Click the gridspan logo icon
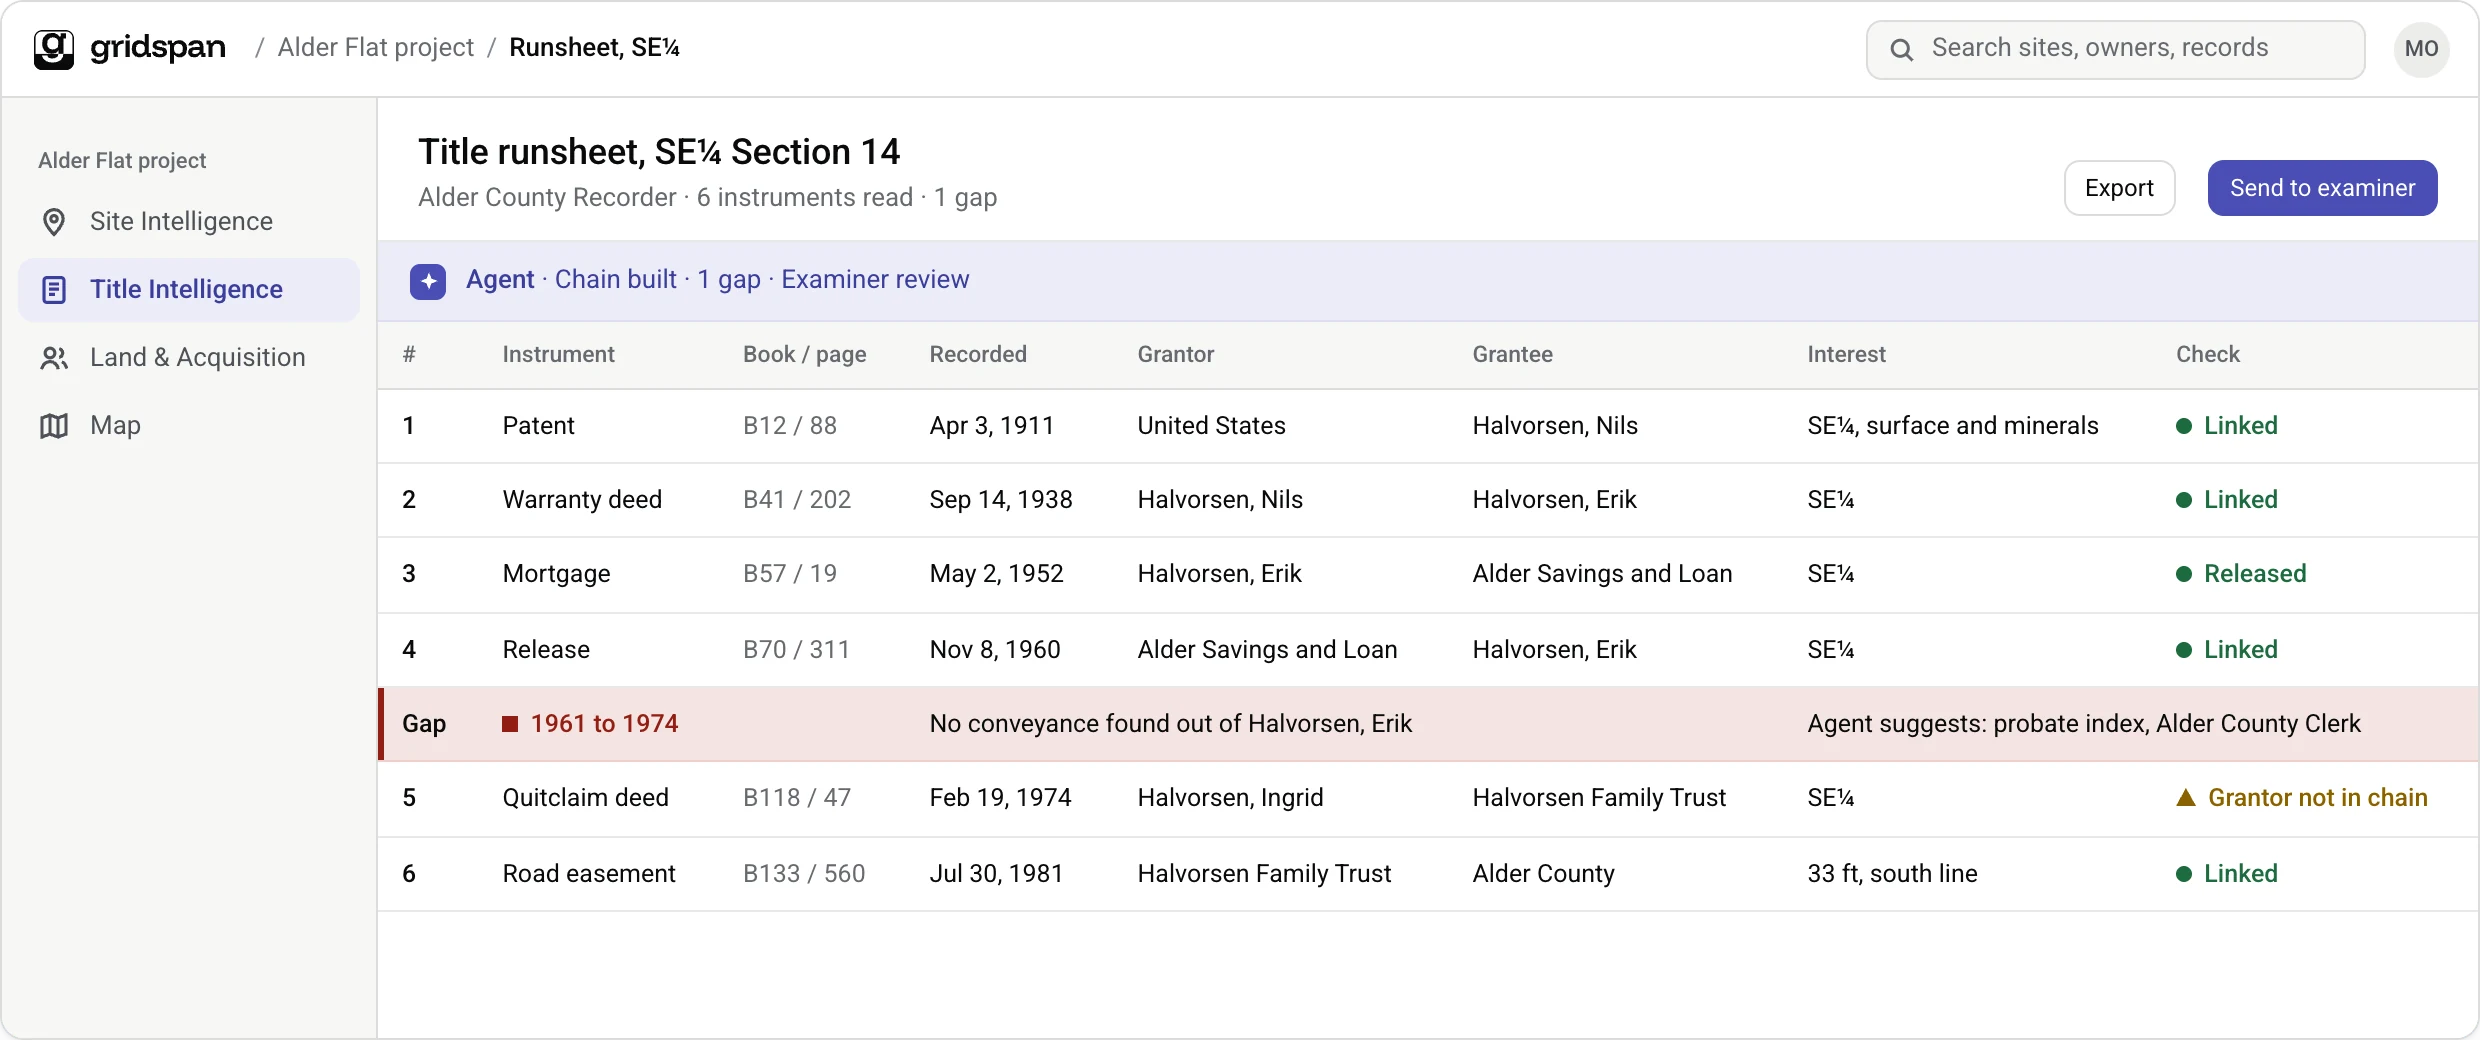Image resolution: width=2480 pixels, height=1040 pixels. [x=54, y=48]
